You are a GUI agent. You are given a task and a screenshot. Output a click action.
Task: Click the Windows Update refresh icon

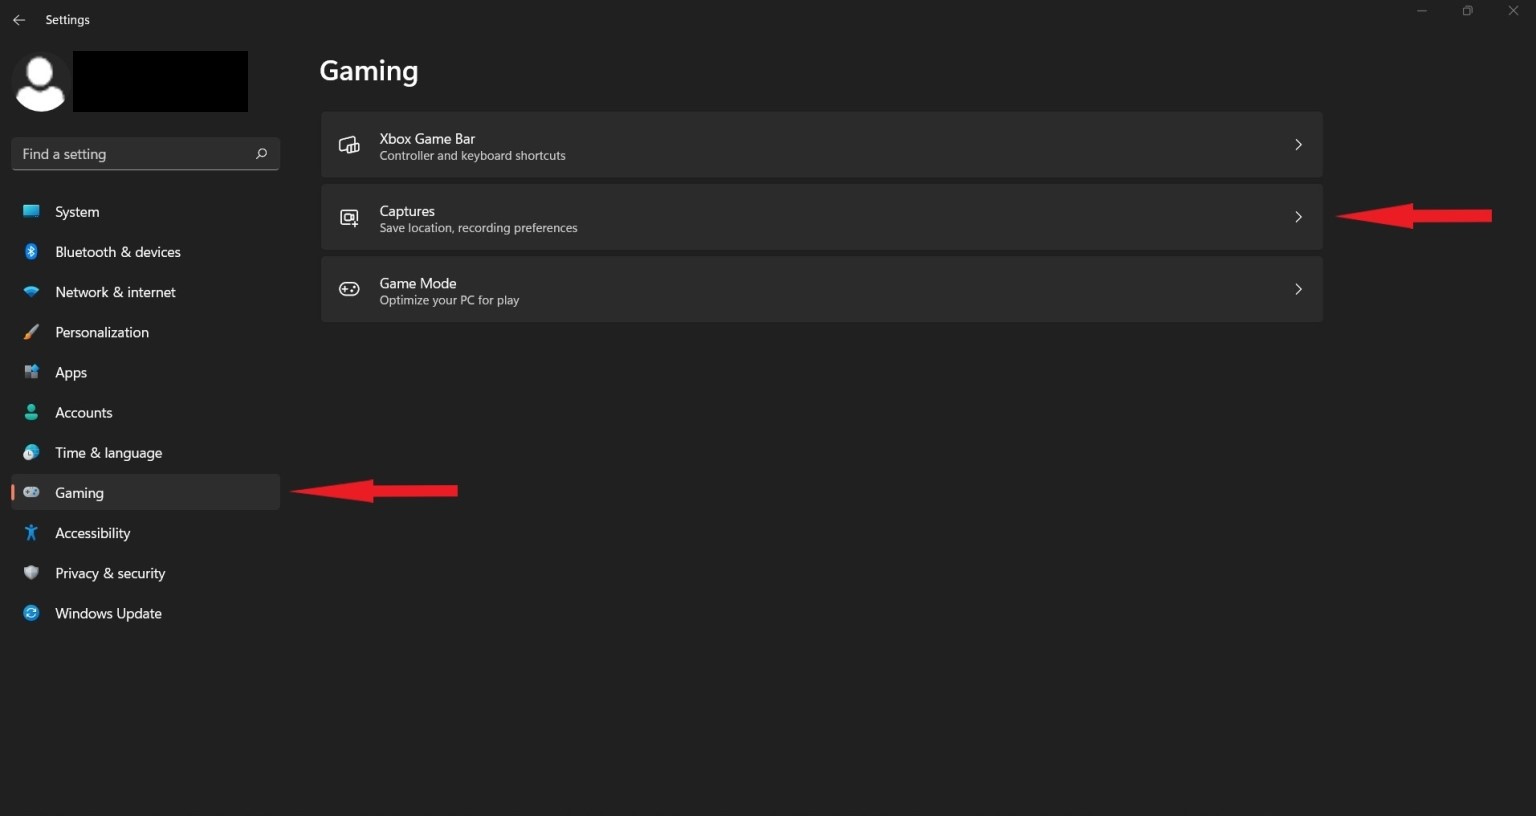click(x=31, y=613)
